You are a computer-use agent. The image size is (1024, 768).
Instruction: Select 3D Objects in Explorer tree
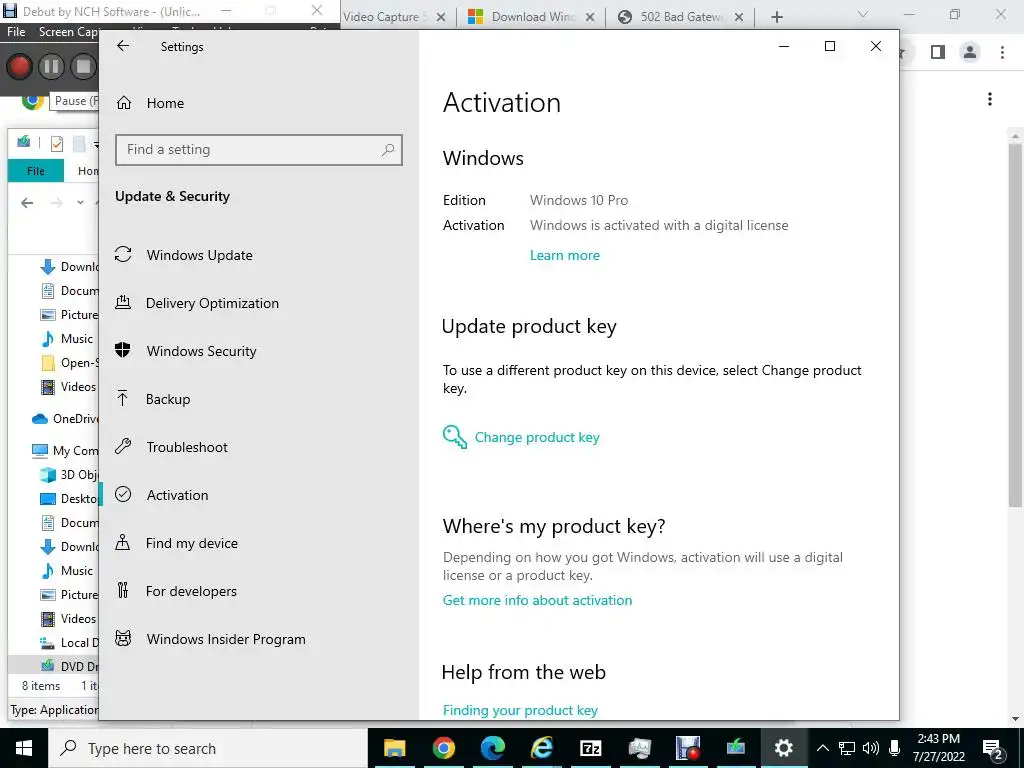69,475
